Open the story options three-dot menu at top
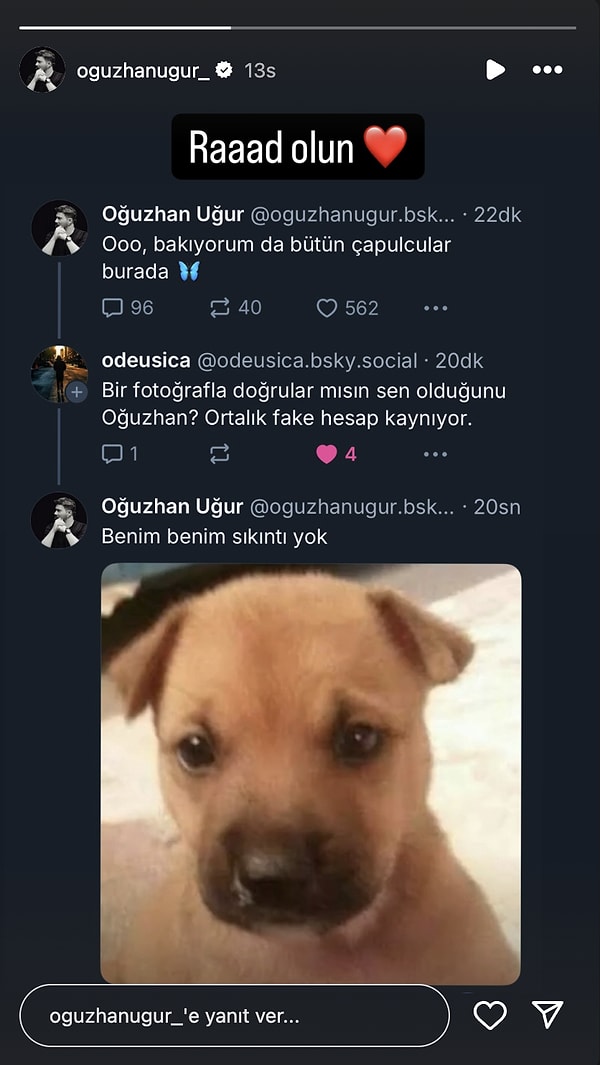This screenshot has width=600, height=1065. [x=547, y=70]
